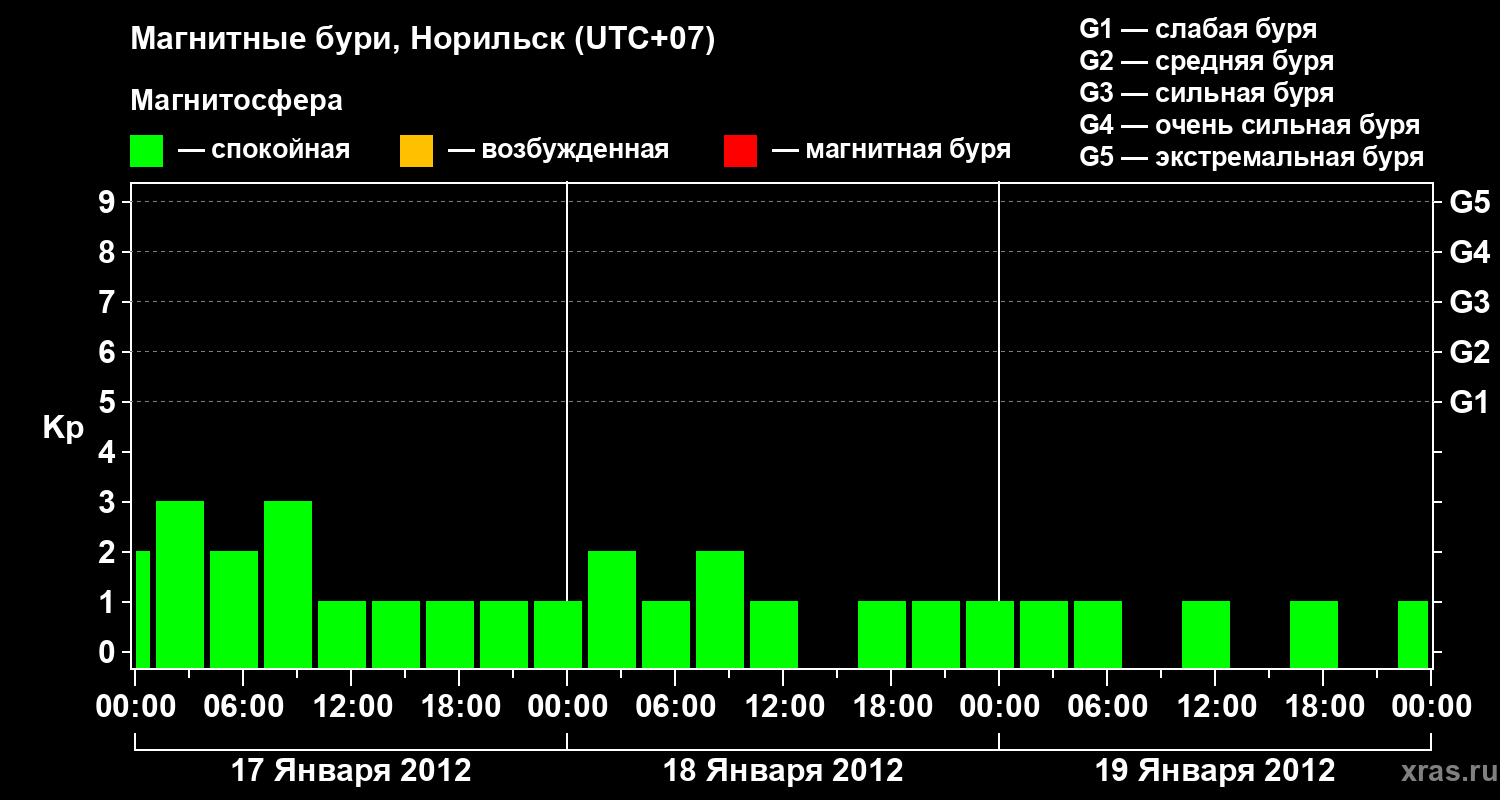Click the '18:00' tick label for 19 January
1500x800 pixels.
coord(1323,706)
